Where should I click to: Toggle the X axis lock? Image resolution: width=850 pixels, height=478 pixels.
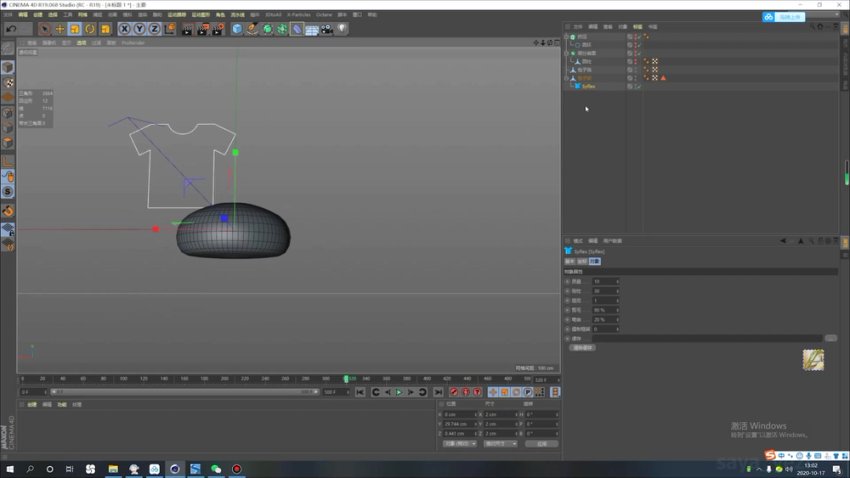tap(125, 29)
